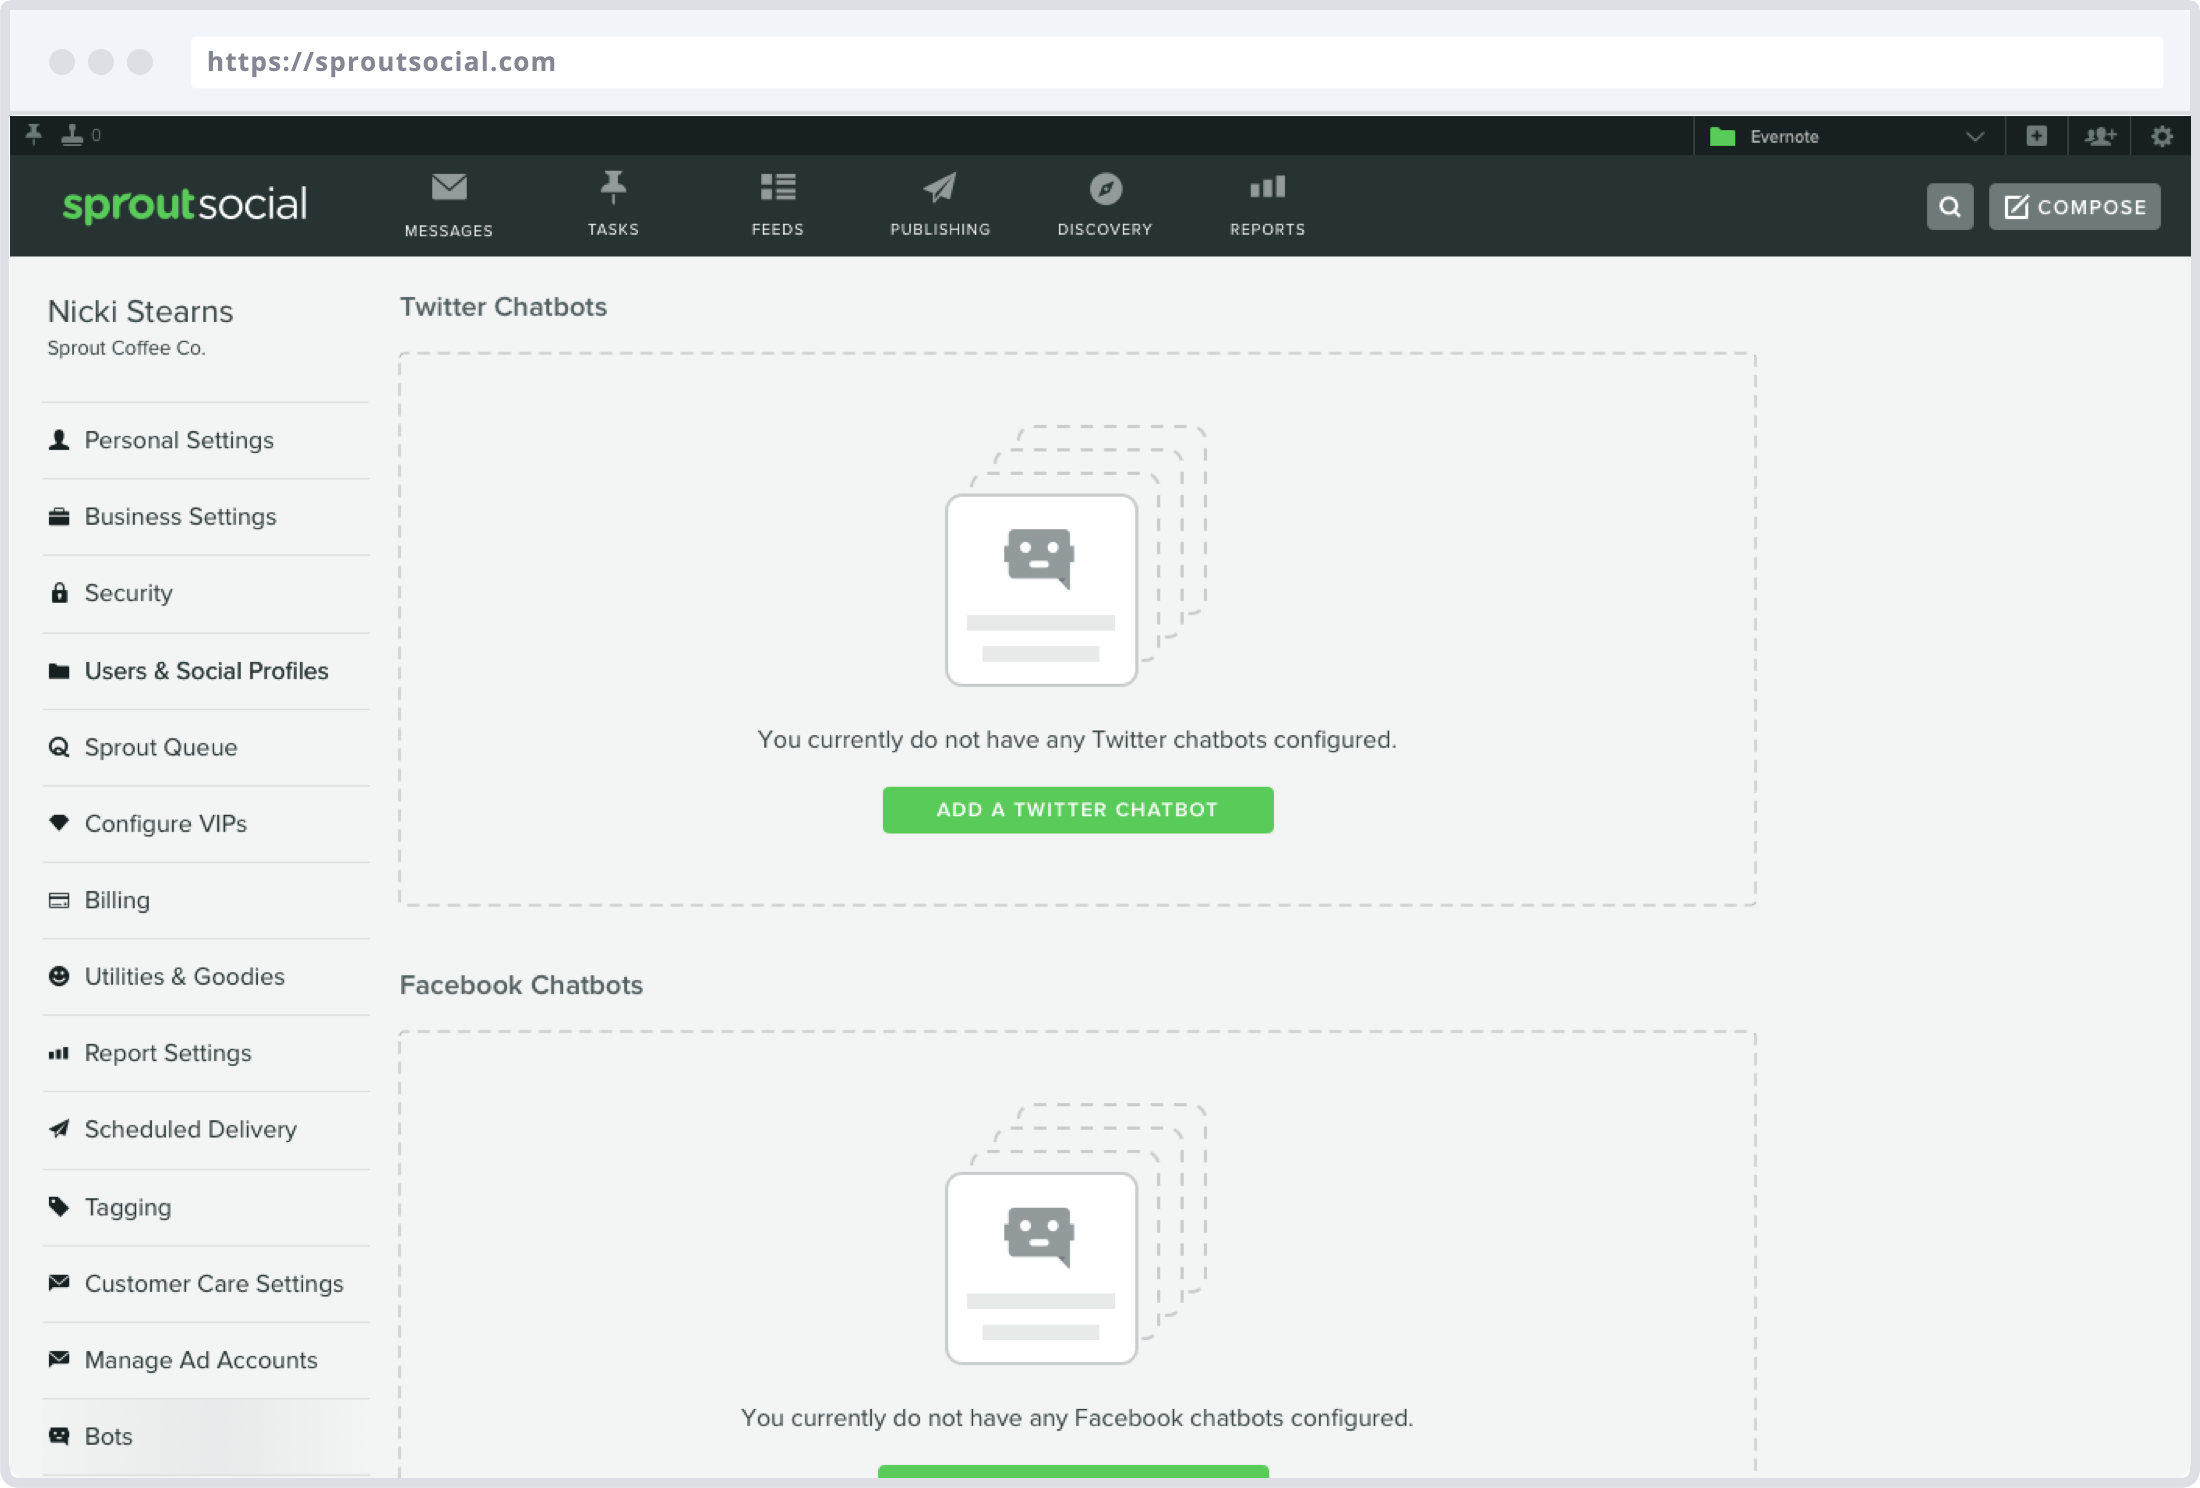The image size is (2200, 1488).
Task: Select Manage Ad Accounts
Action: pyautogui.click(x=206, y=1361)
